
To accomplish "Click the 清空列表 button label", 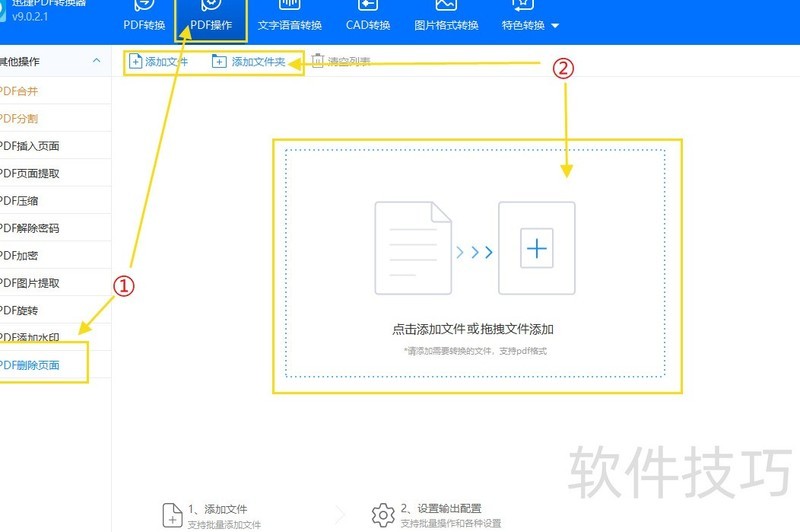I will [349, 62].
